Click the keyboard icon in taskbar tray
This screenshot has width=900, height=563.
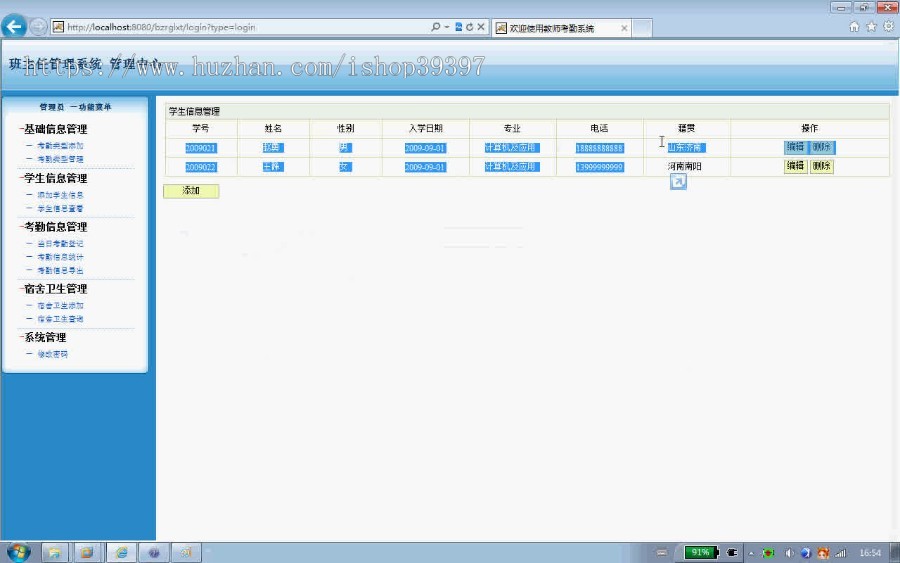[662, 553]
